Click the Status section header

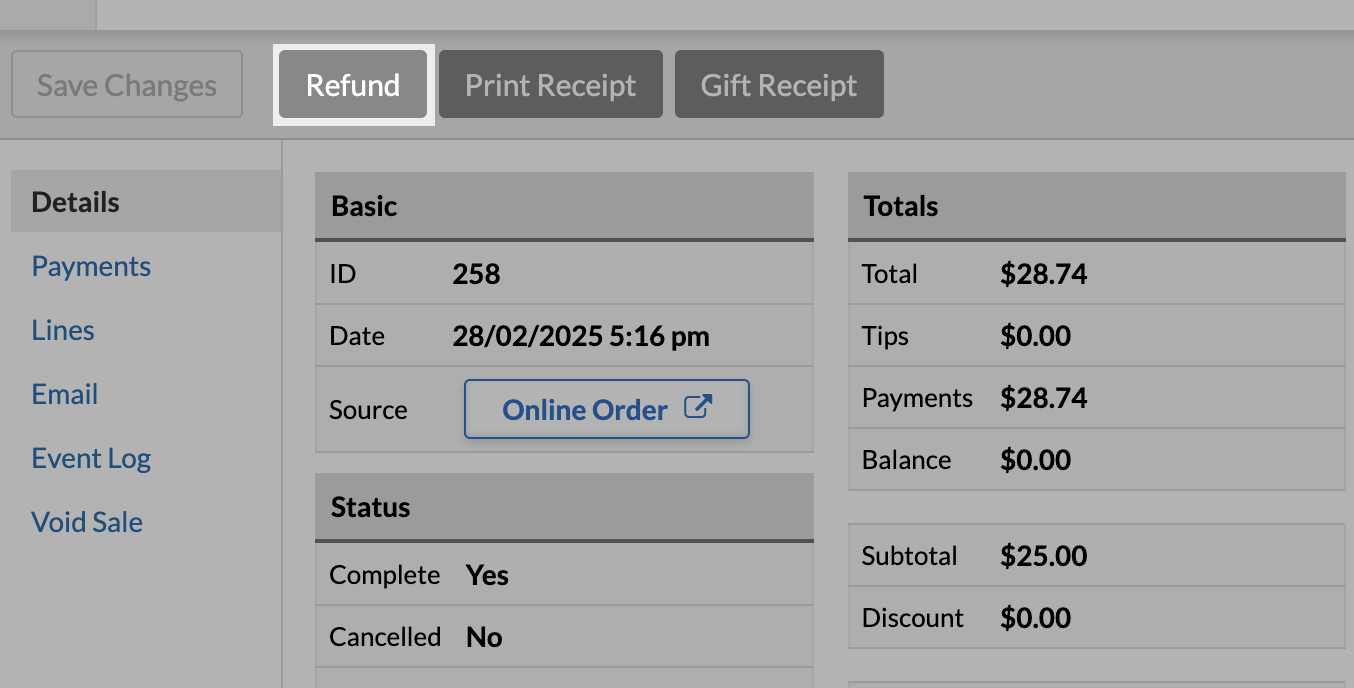pyautogui.click(x=564, y=507)
